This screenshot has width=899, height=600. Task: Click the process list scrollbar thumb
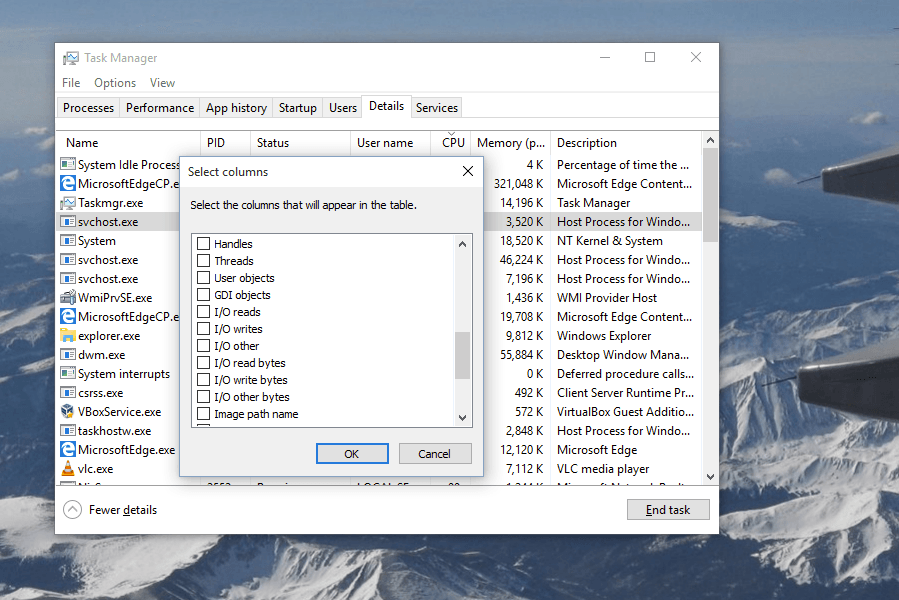pyautogui.click(x=710, y=195)
